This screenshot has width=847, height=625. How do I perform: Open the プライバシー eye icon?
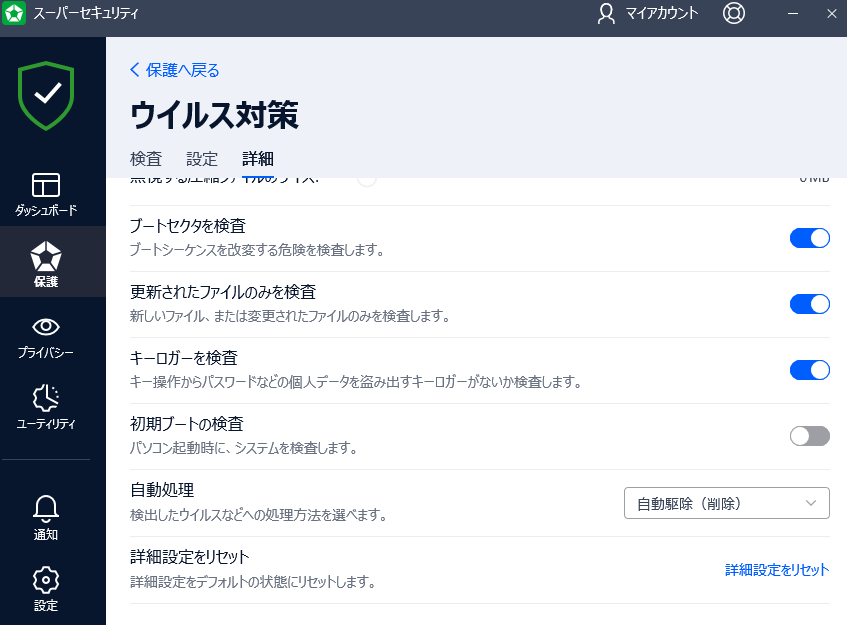(46, 335)
